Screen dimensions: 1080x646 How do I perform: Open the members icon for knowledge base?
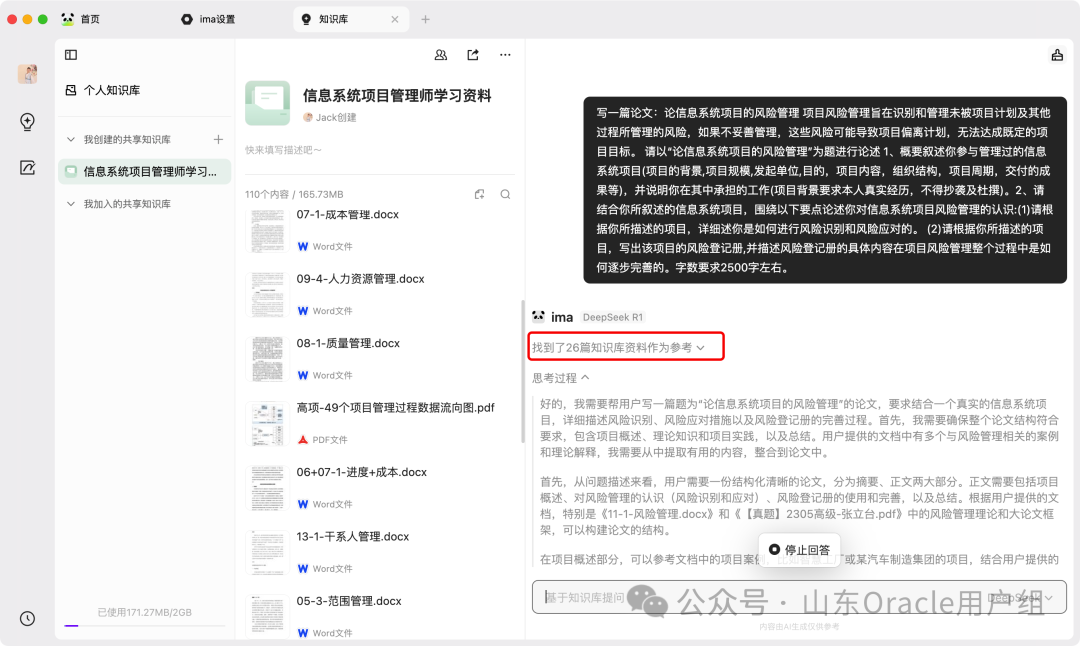point(441,55)
